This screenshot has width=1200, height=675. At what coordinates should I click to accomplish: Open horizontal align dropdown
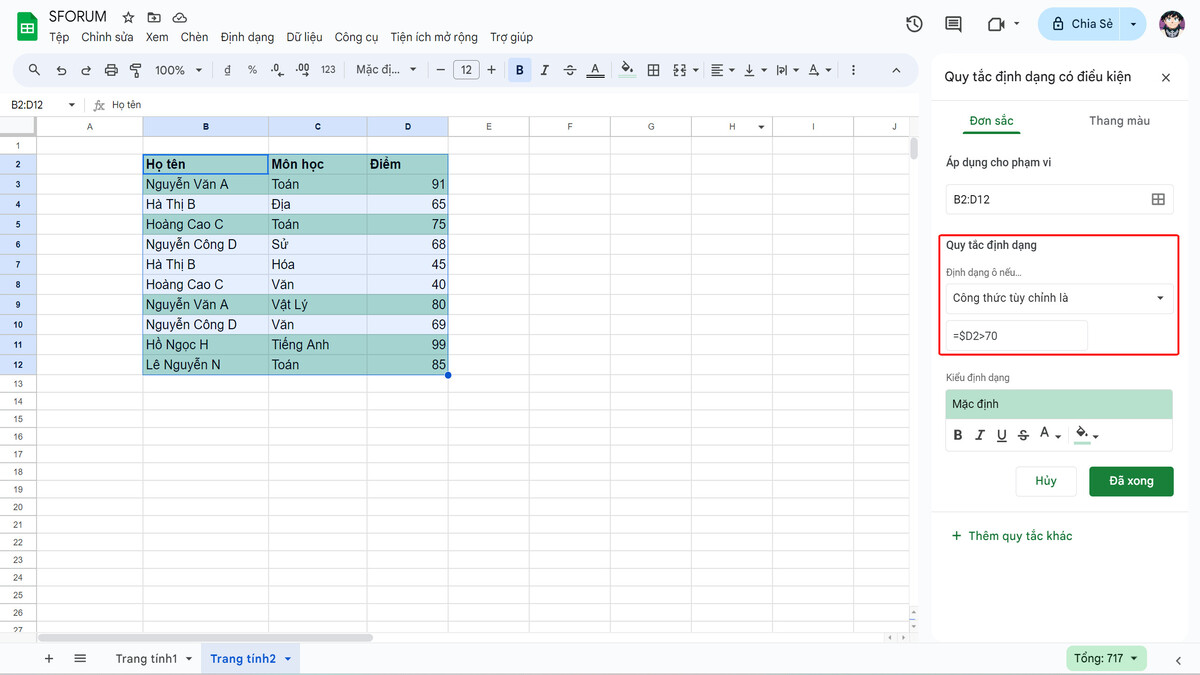[721, 70]
